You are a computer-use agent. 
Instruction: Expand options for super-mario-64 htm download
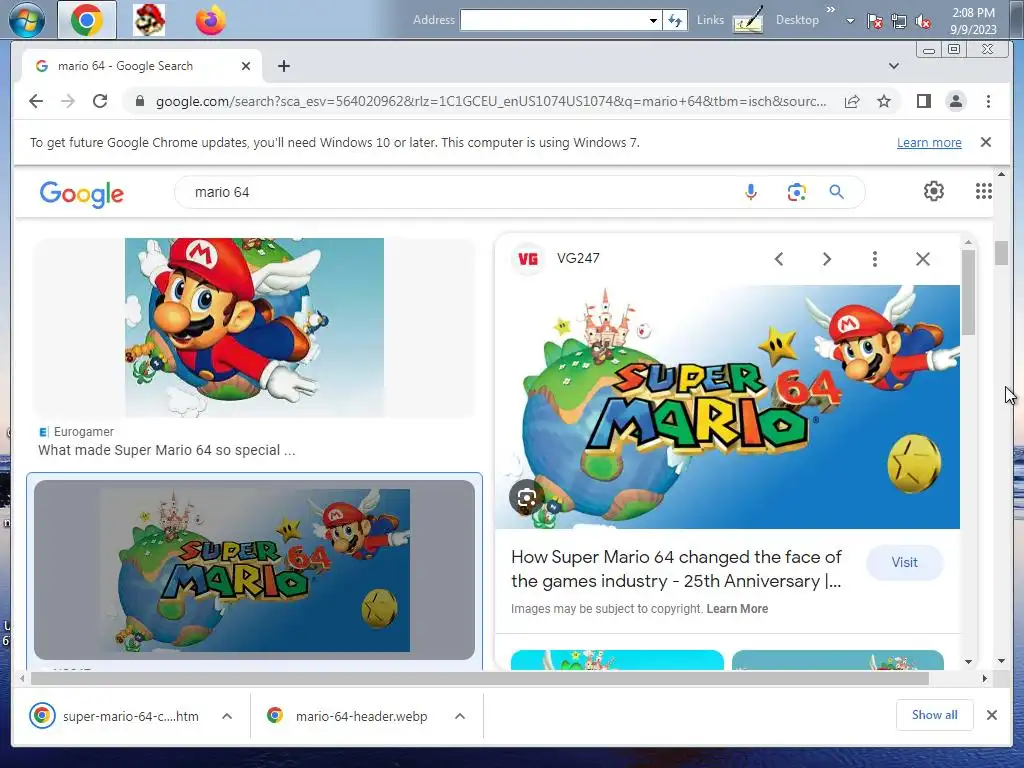(x=227, y=716)
